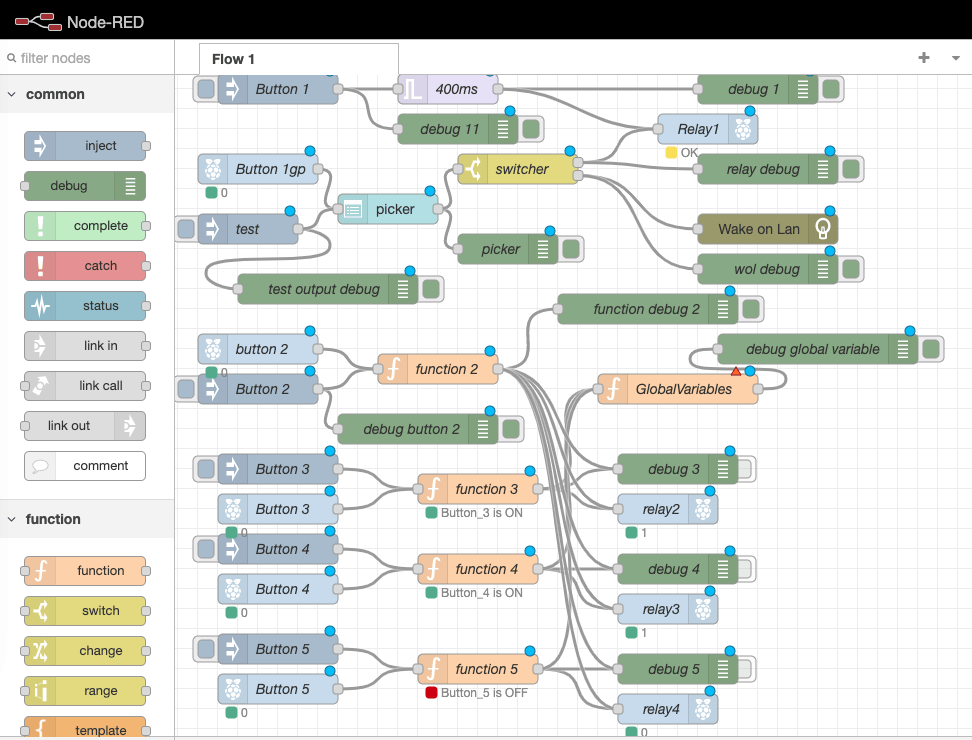Switch to the Flow 1 tab
The width and height of the screenshot is (972, 740).
[x=299, y=59]
